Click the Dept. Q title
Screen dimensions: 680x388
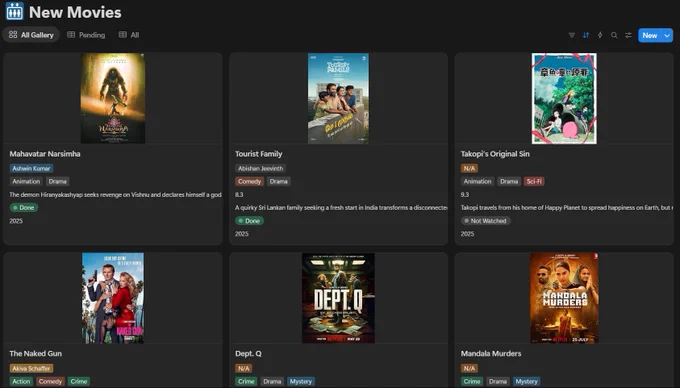click(248, 354)
